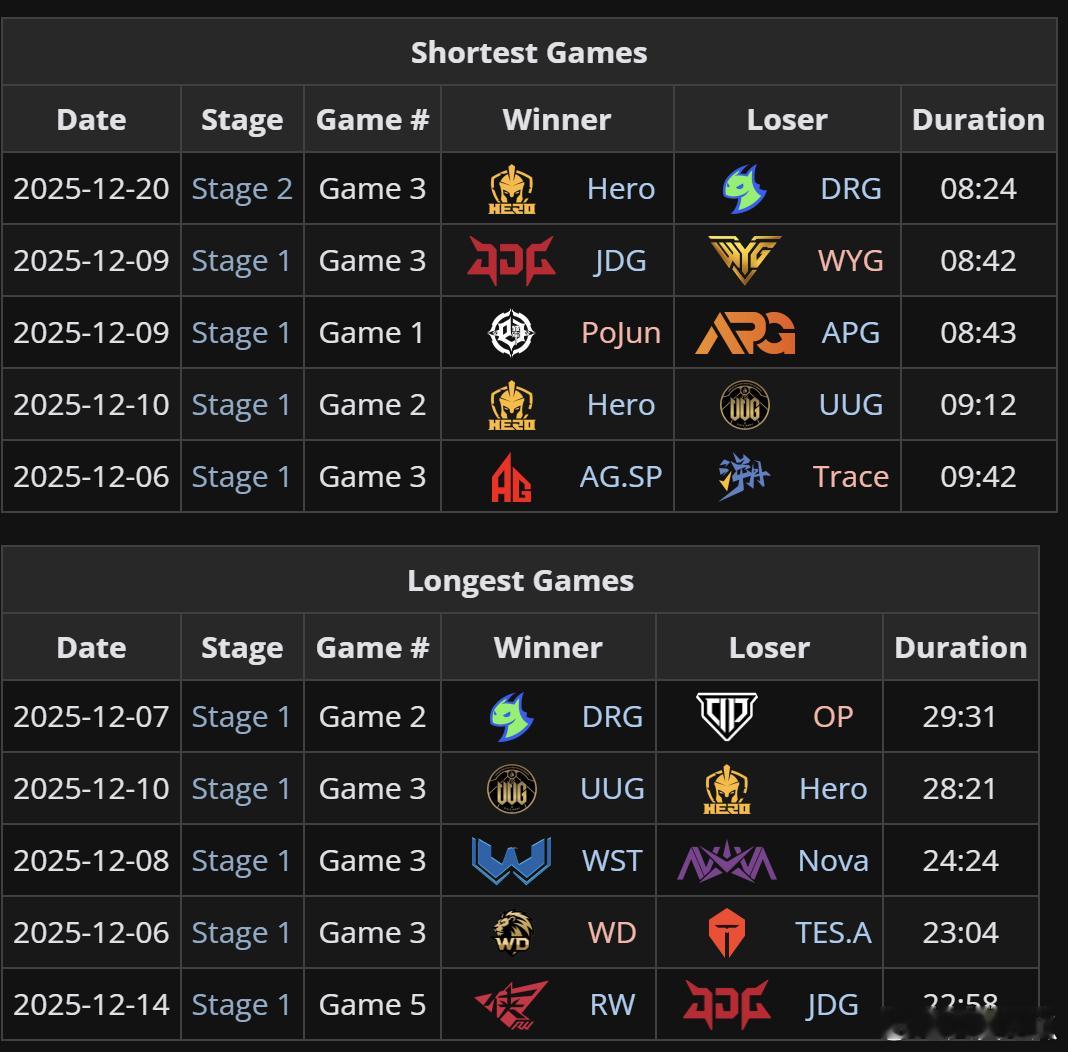The width and height of the screenshot is (1068, 1052).
Task: Click the Duration header in Shortest Games
Action: (x=978, y=120)
